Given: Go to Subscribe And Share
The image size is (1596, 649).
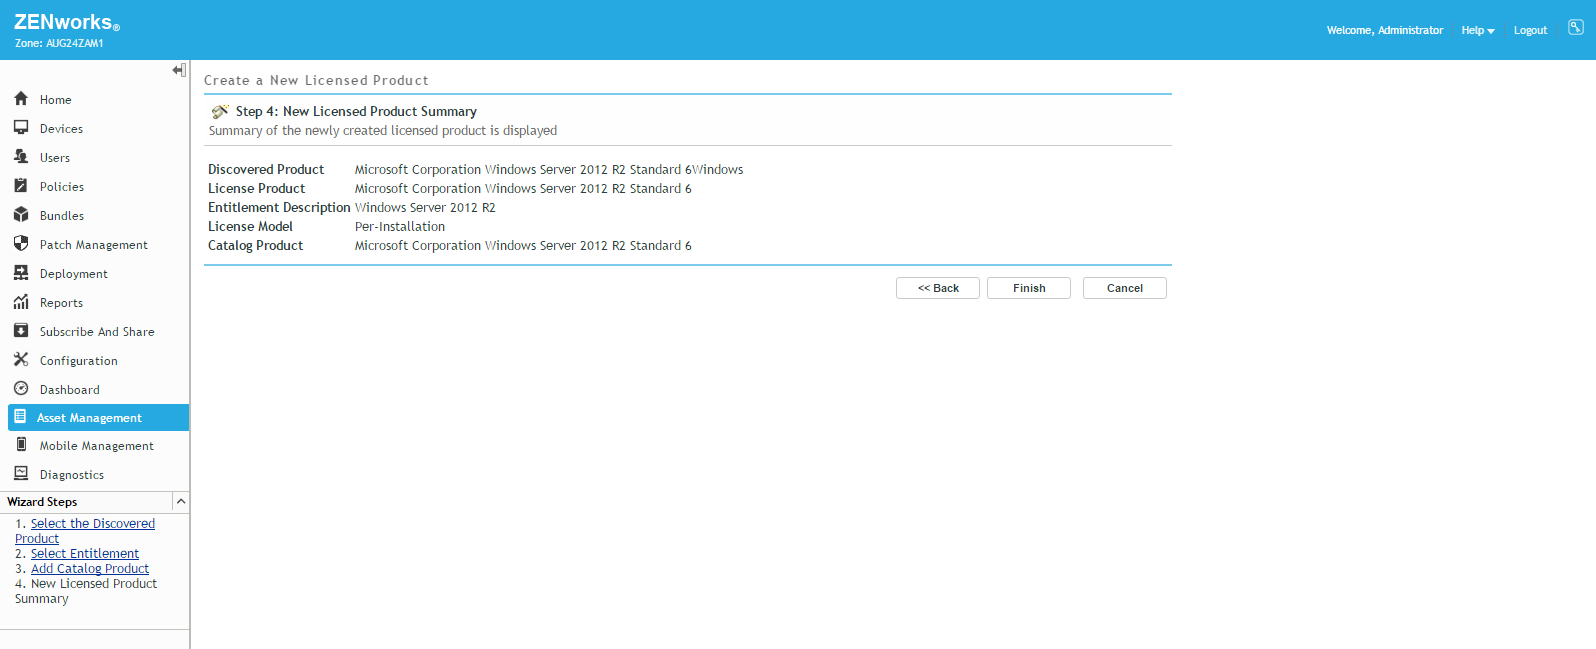Looking at the screenshot, I should (97, 332).
